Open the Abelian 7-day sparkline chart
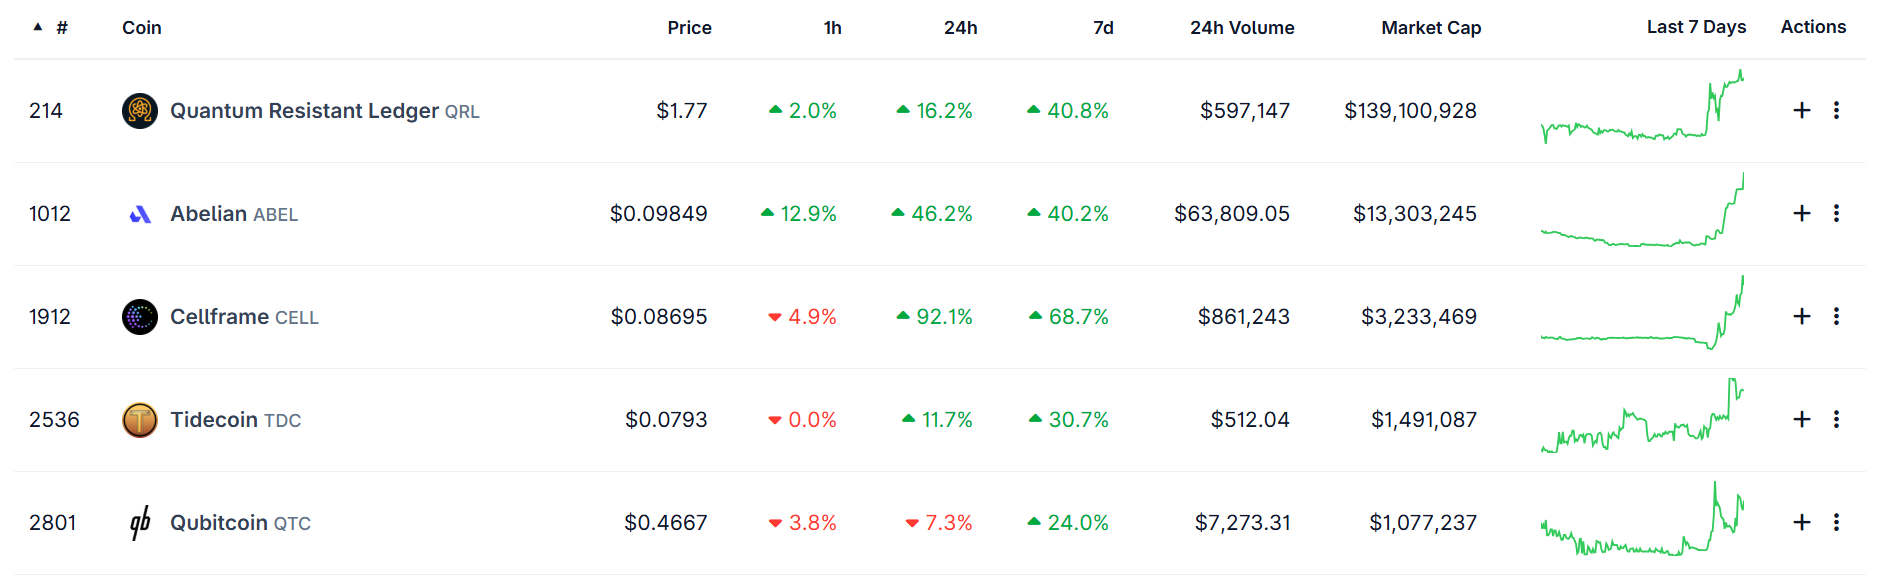Image resolution: width=1878 pixels, height=576 pixels. 1642,212
